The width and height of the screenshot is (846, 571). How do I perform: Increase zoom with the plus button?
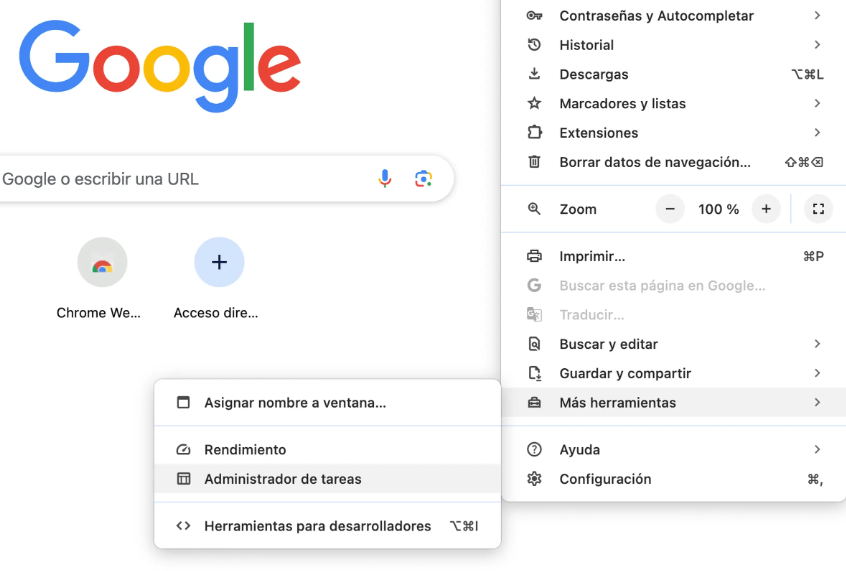[766, 209]
